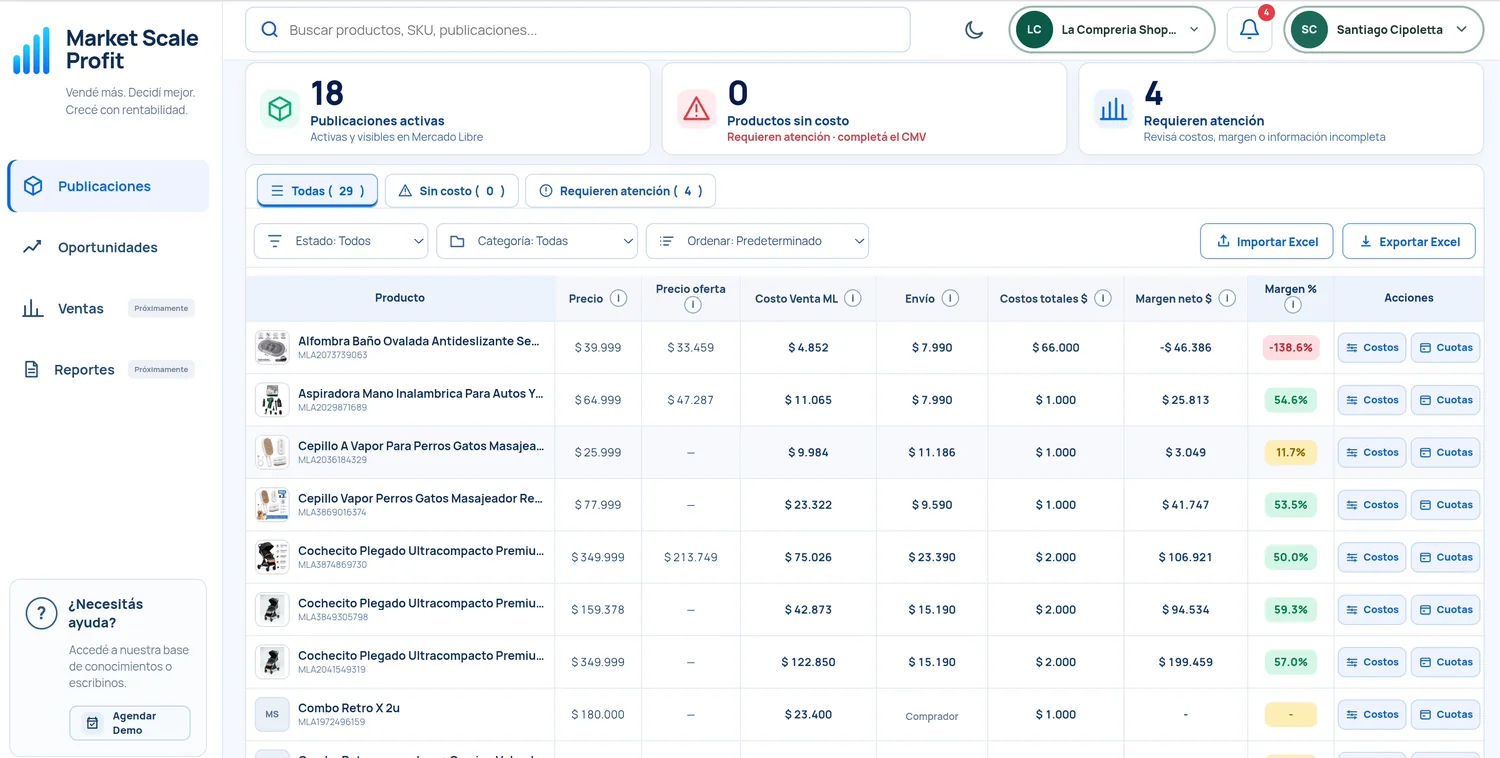This screenshot has height=758, width=1500.
Task: Click info icon next to Envío header
Action: (x=950, y=298)
